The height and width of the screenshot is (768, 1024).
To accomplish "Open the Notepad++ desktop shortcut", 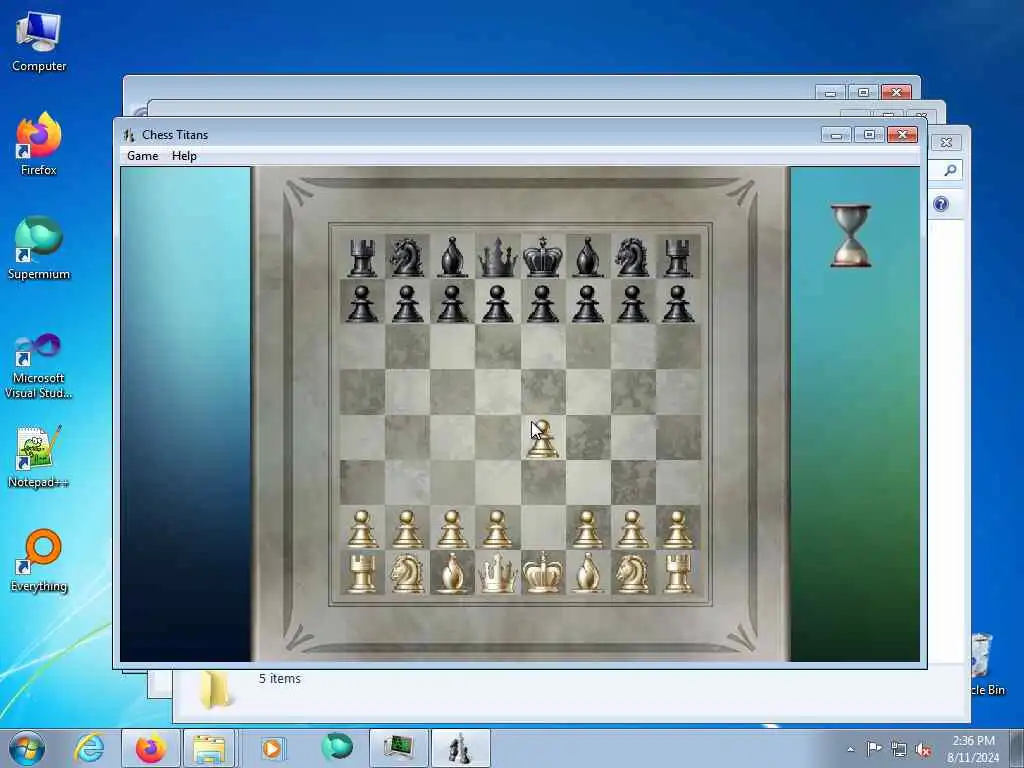I will [x=39, y=456].
